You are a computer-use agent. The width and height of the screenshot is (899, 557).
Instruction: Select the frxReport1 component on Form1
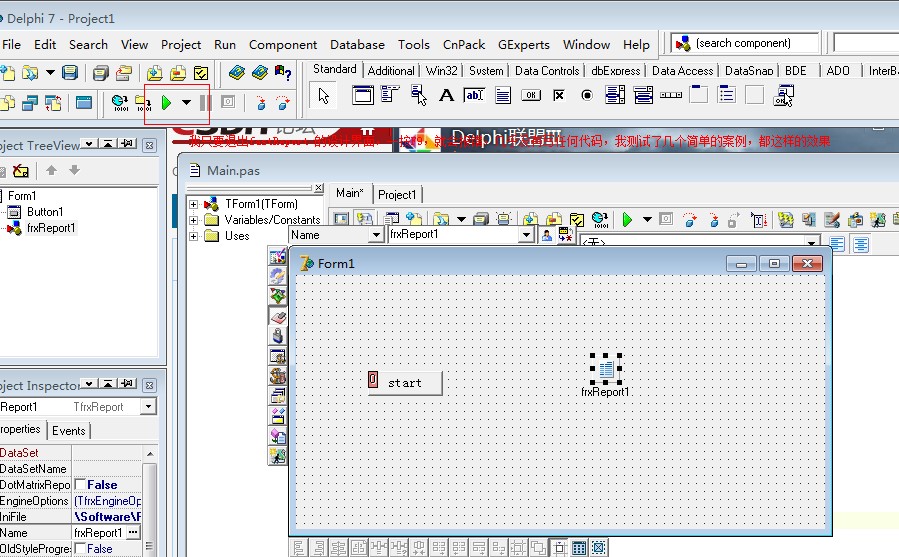tap(606, 369)
